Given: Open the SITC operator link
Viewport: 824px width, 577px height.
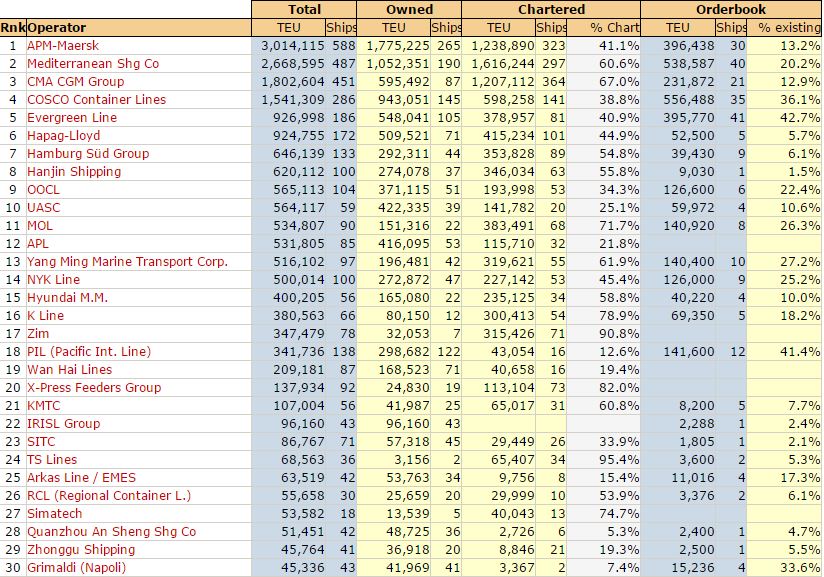Looking at the screenshot, I should pos(41,441).
